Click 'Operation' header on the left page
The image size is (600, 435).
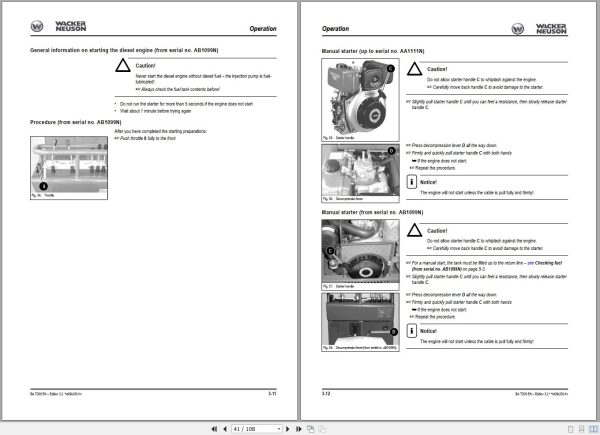[262, 29]
